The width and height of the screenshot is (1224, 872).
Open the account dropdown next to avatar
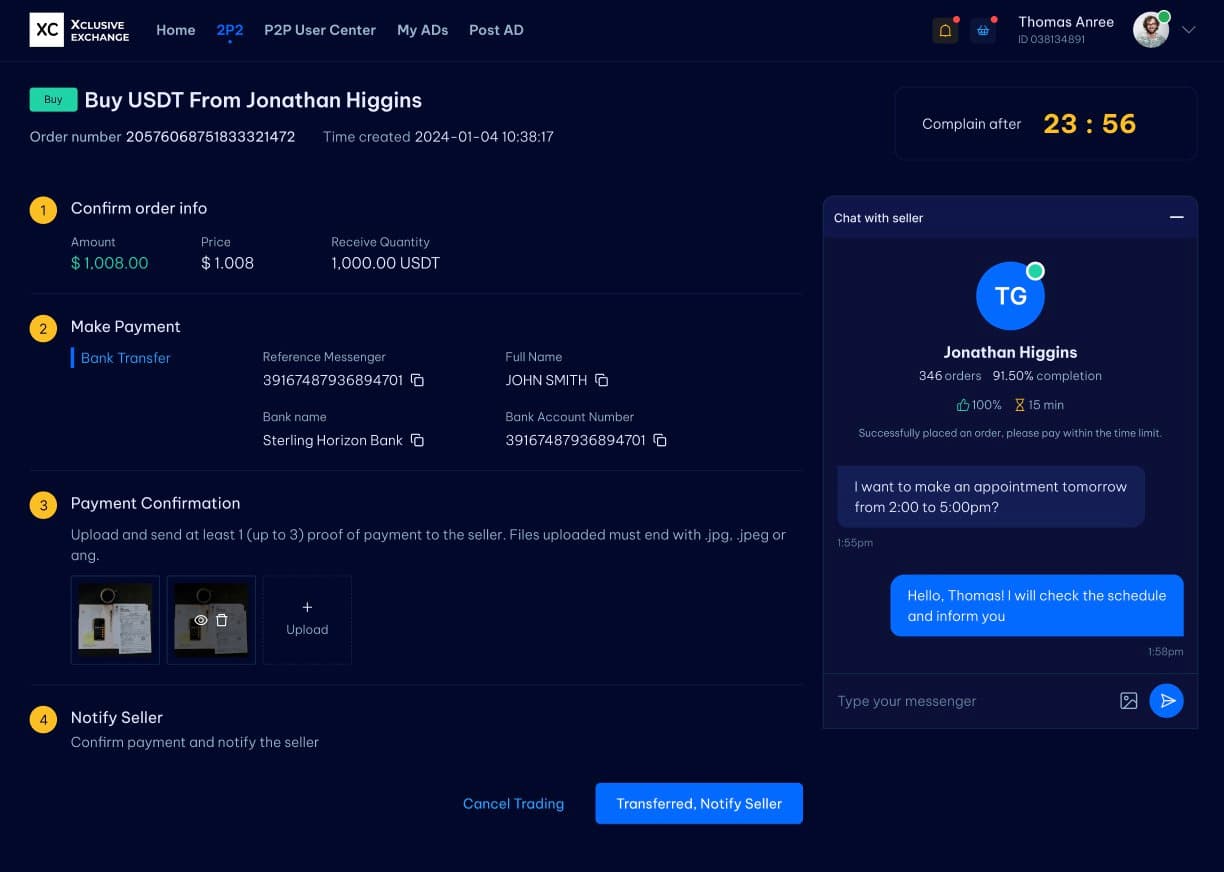click(x=1189, y=30)
